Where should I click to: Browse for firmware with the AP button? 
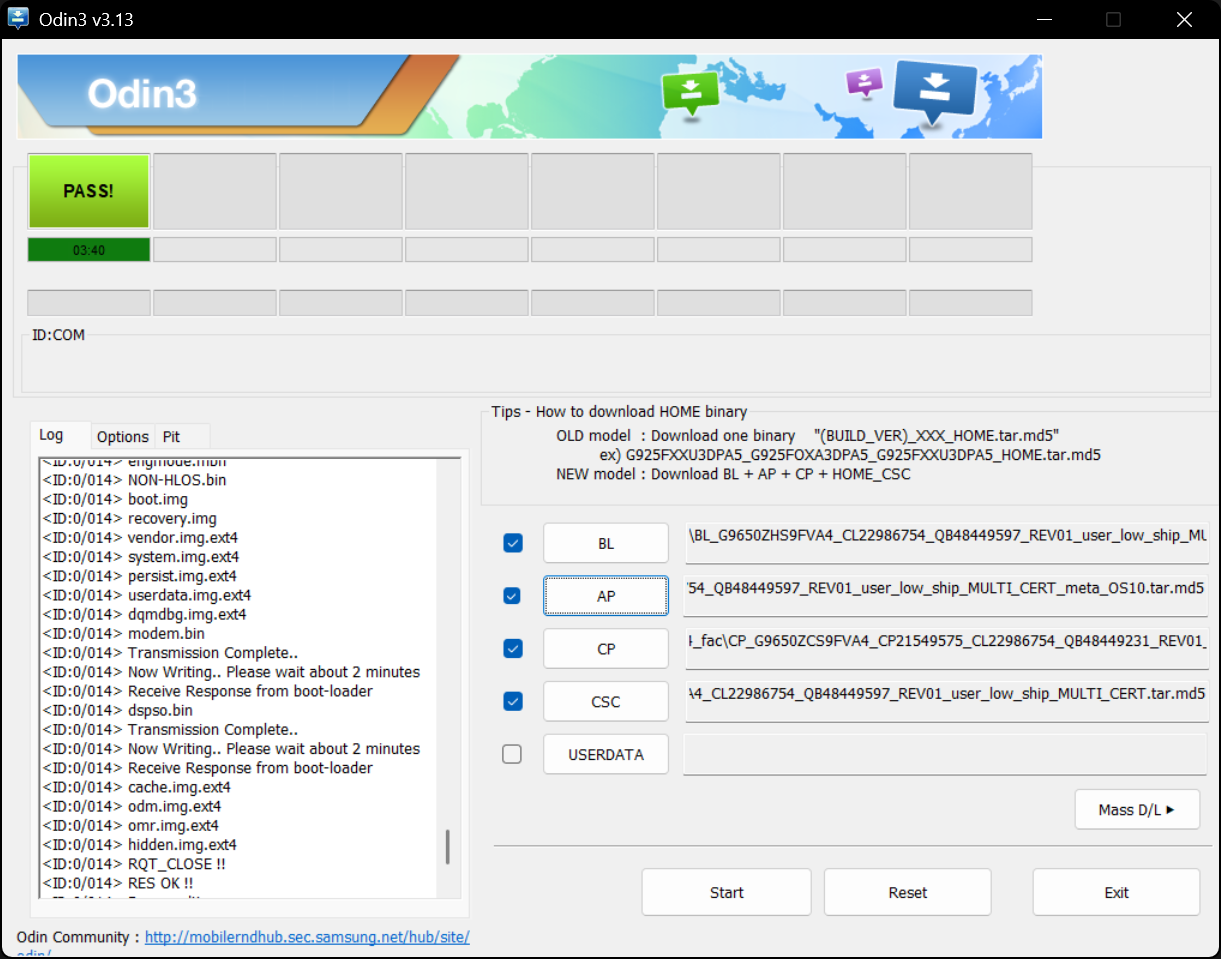[x=605, y=596]
